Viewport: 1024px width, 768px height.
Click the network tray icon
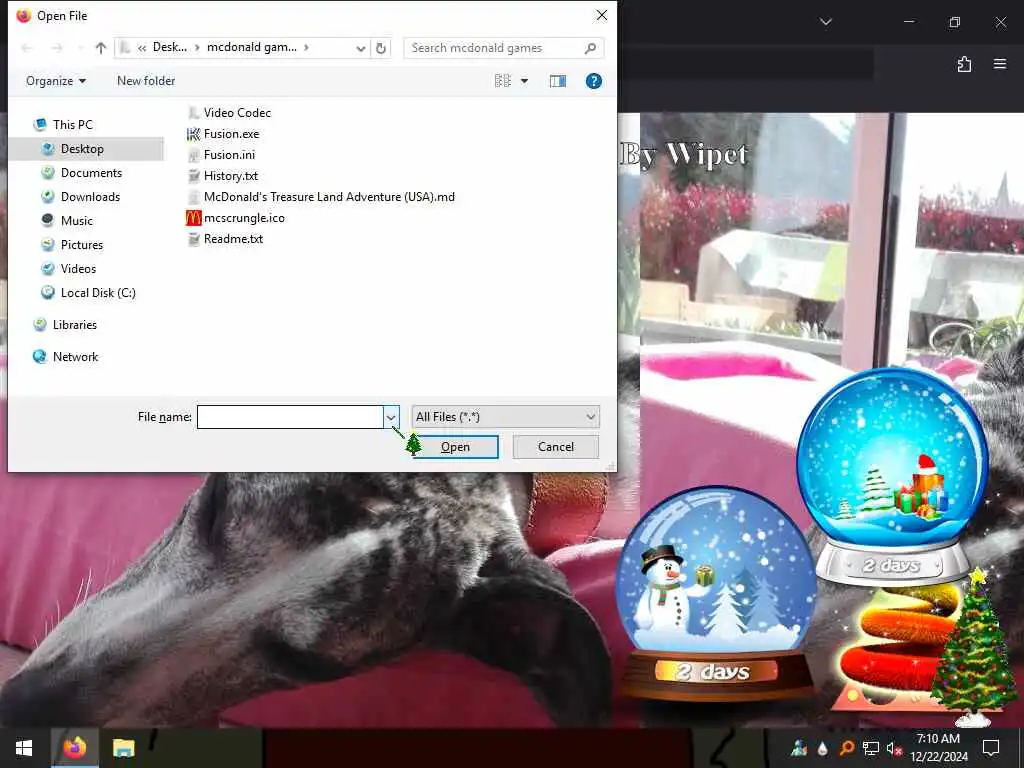coord(870,748)
